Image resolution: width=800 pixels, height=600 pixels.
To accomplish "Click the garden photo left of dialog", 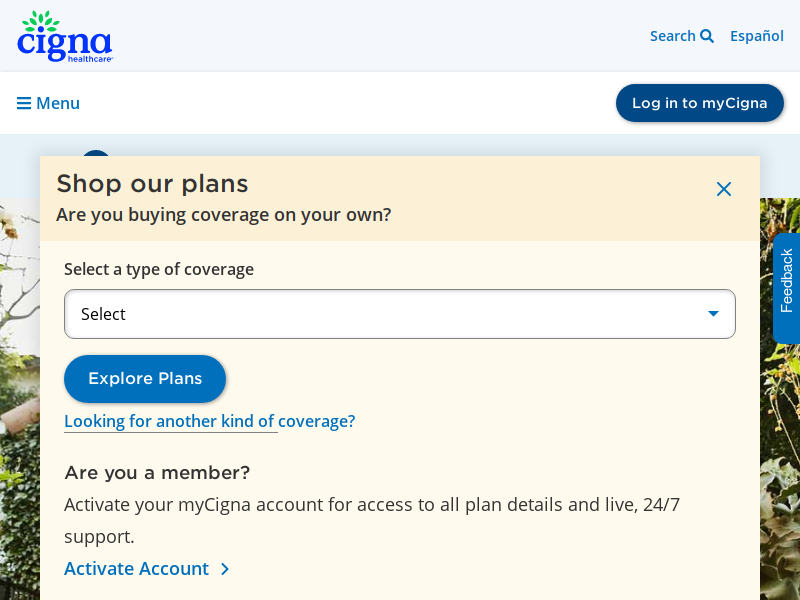I will coord(20,399).
